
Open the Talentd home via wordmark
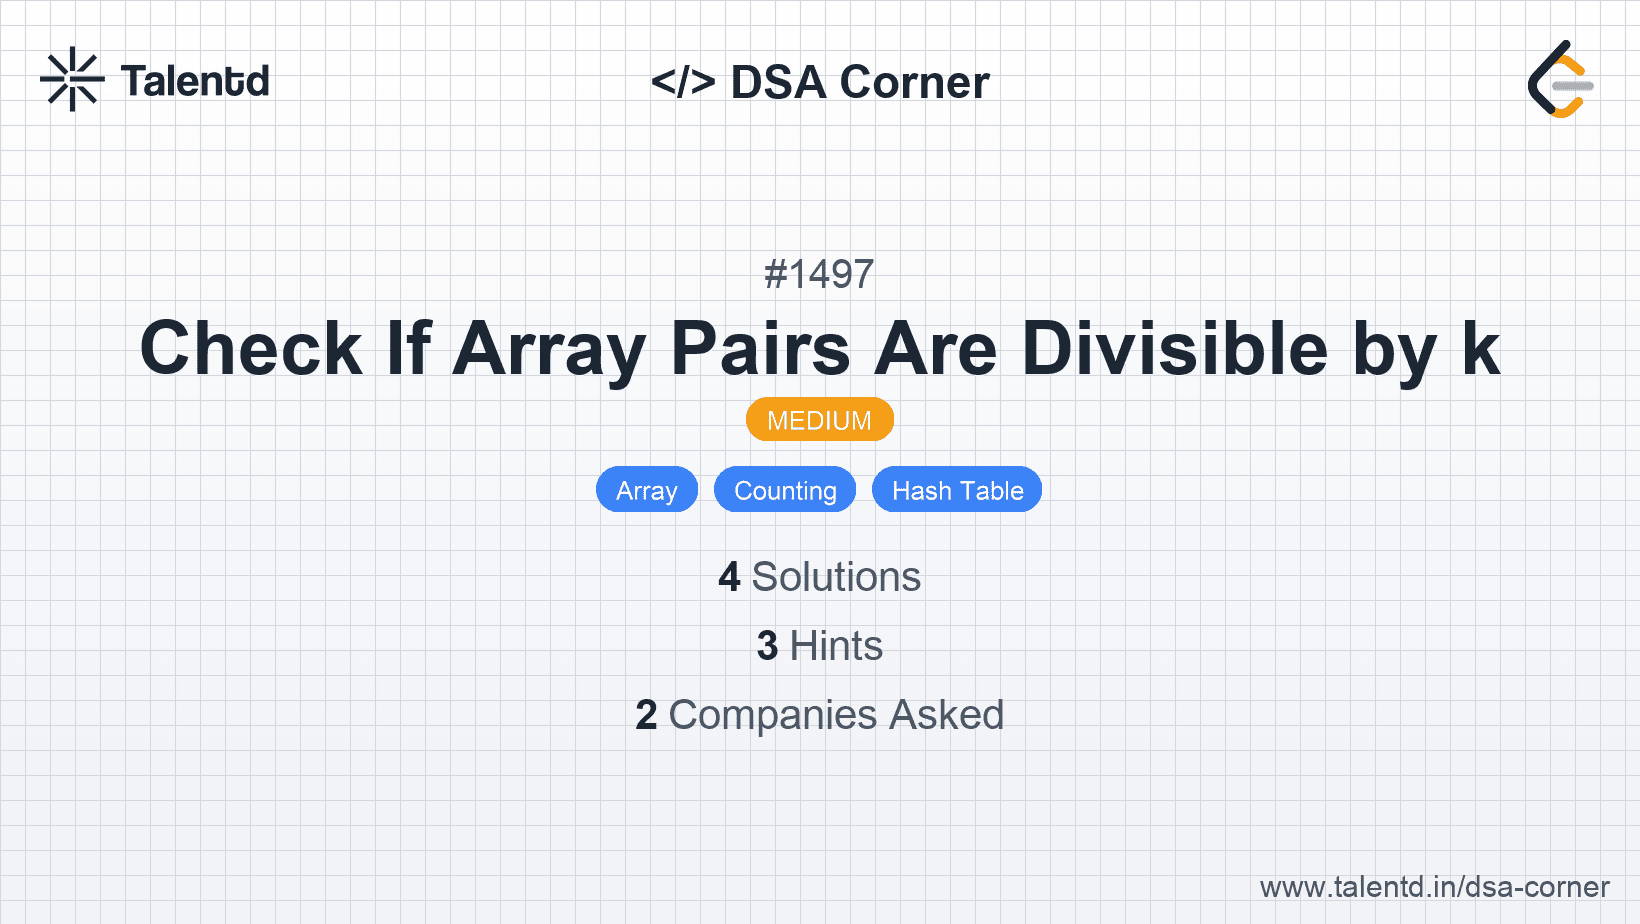[x=195, y=80]
